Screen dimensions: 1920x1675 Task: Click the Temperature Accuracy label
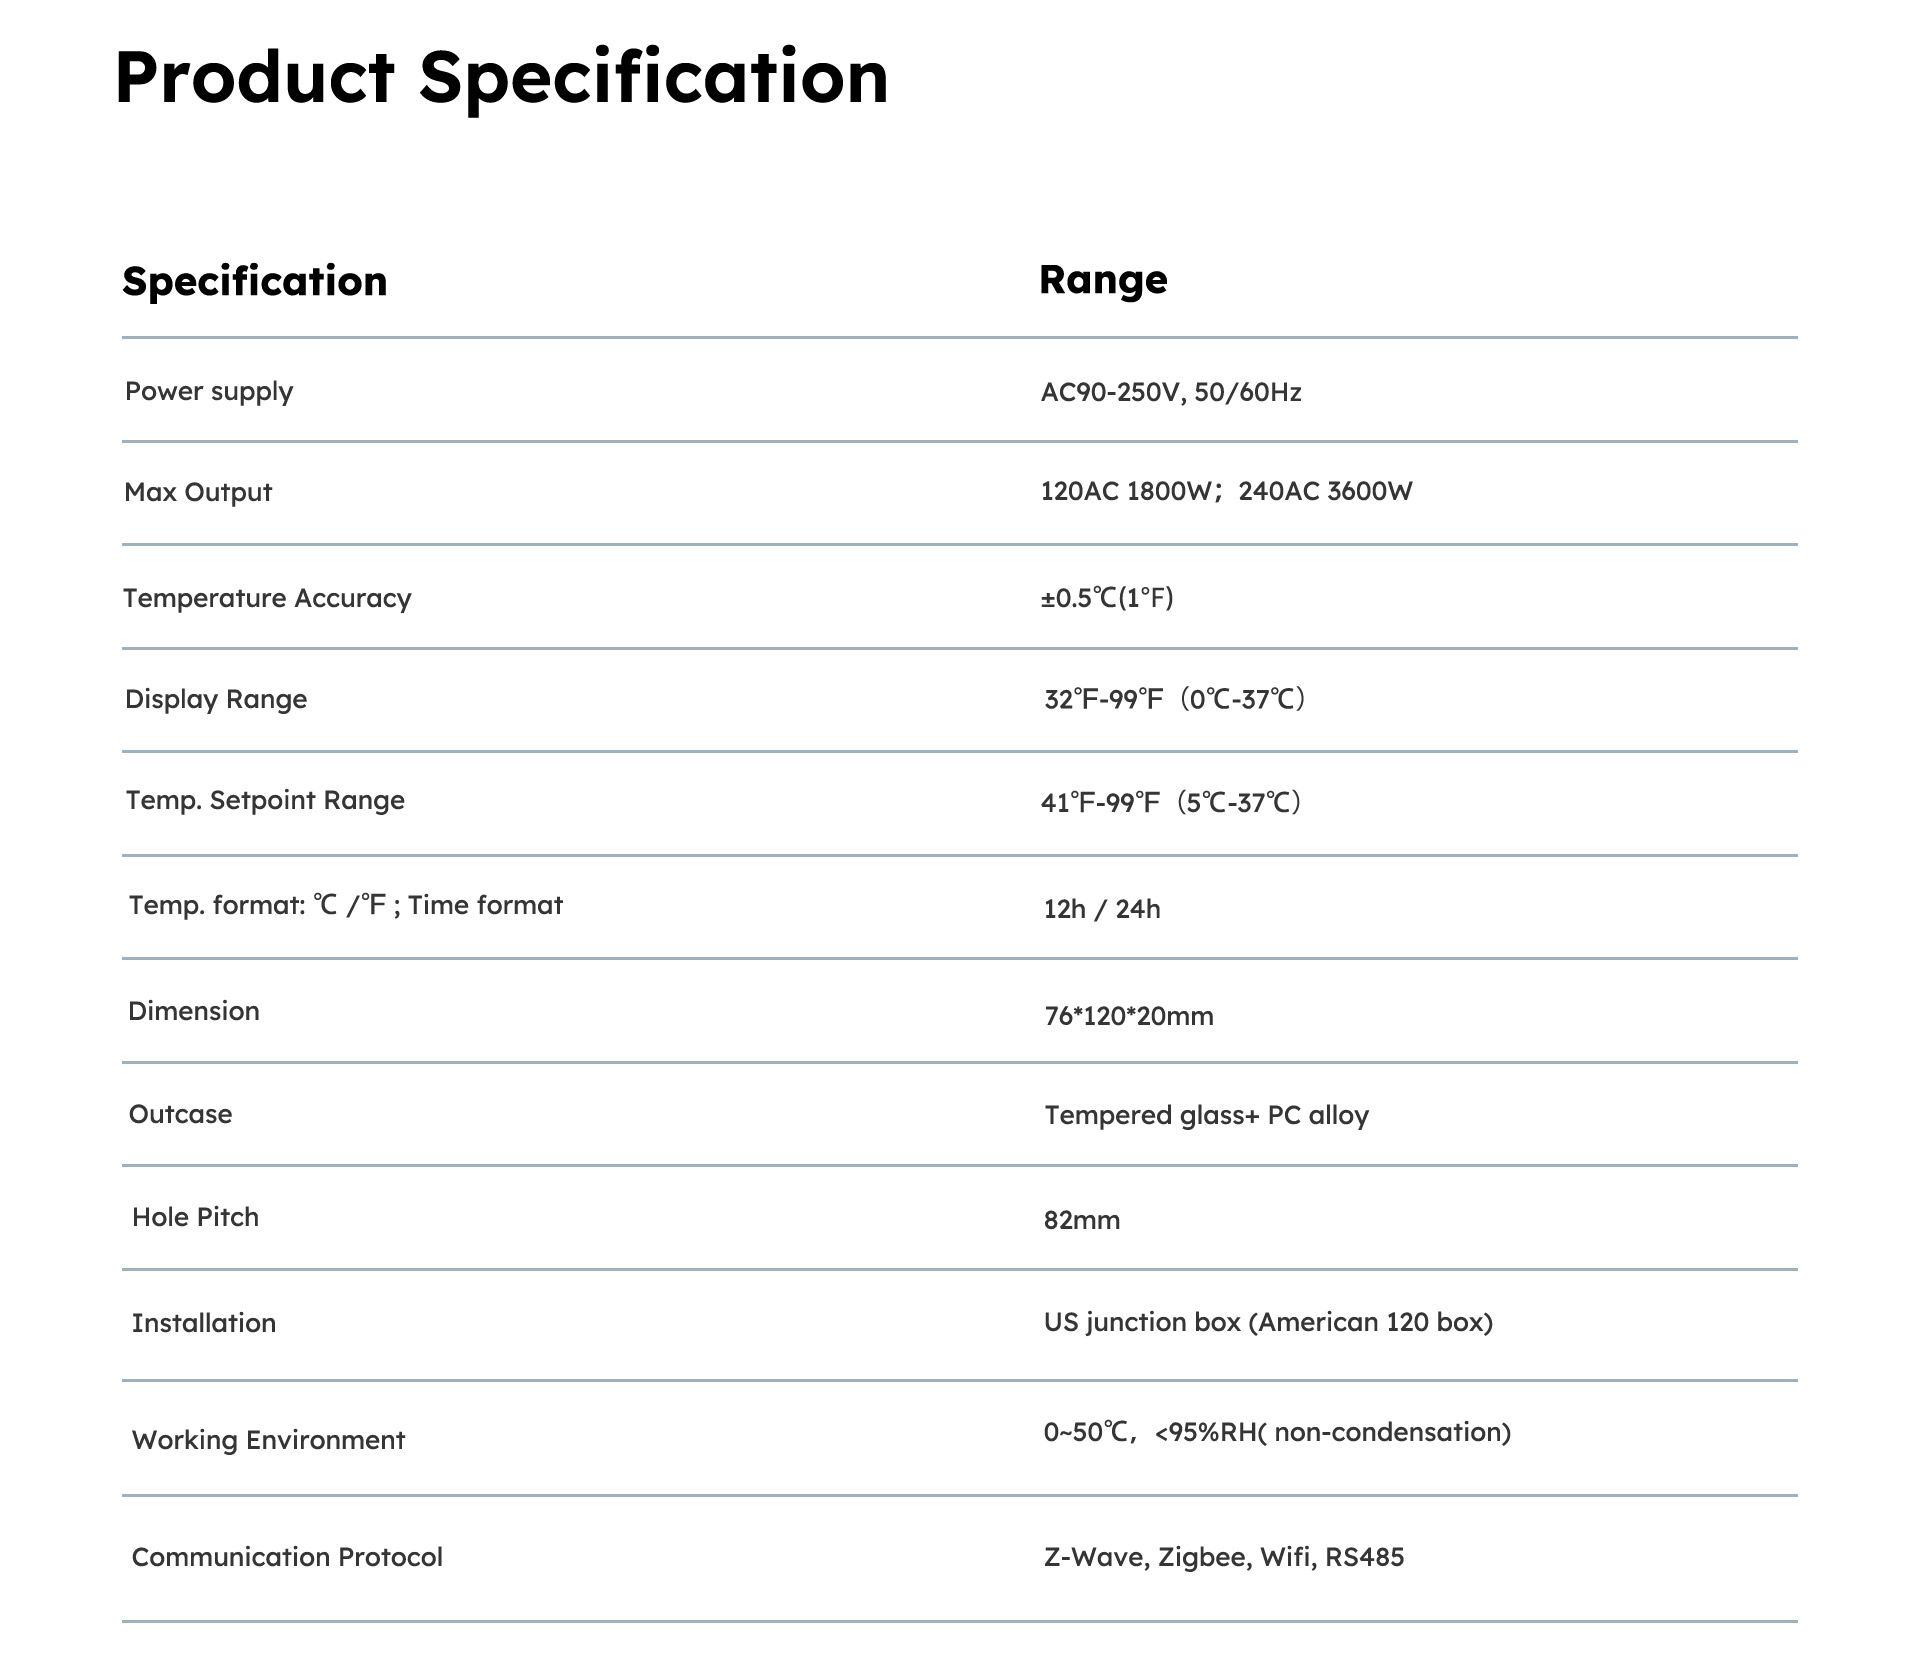pos(267,598)
